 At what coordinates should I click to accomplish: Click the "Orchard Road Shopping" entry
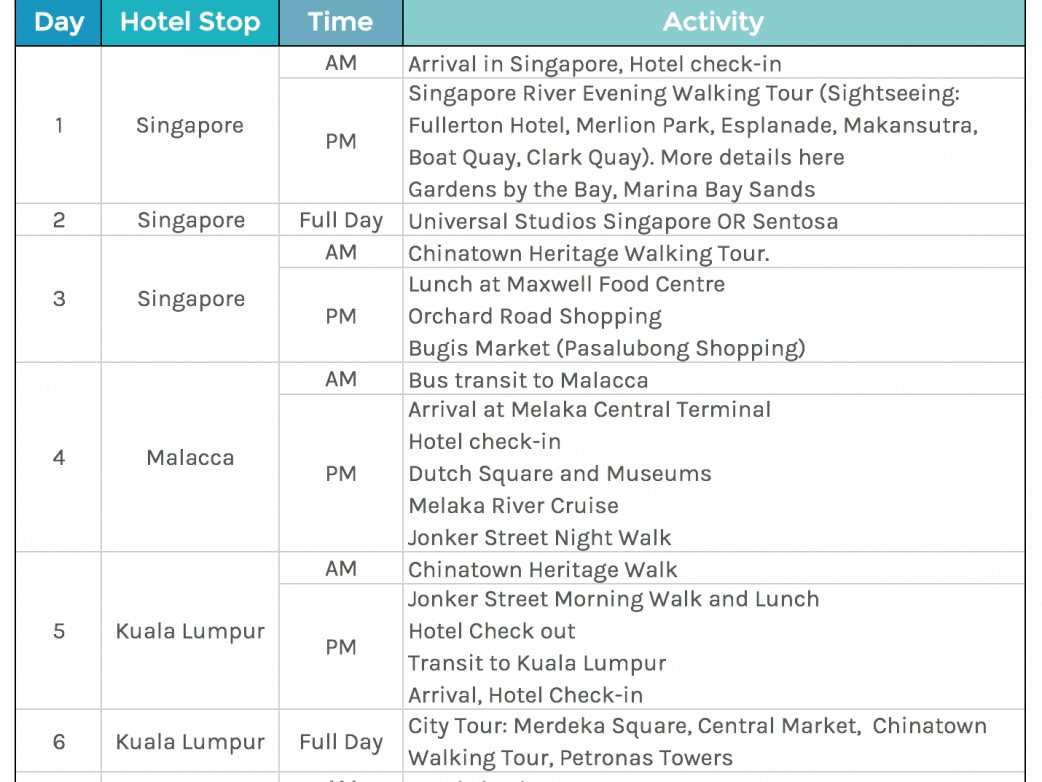tap(535, 316)
